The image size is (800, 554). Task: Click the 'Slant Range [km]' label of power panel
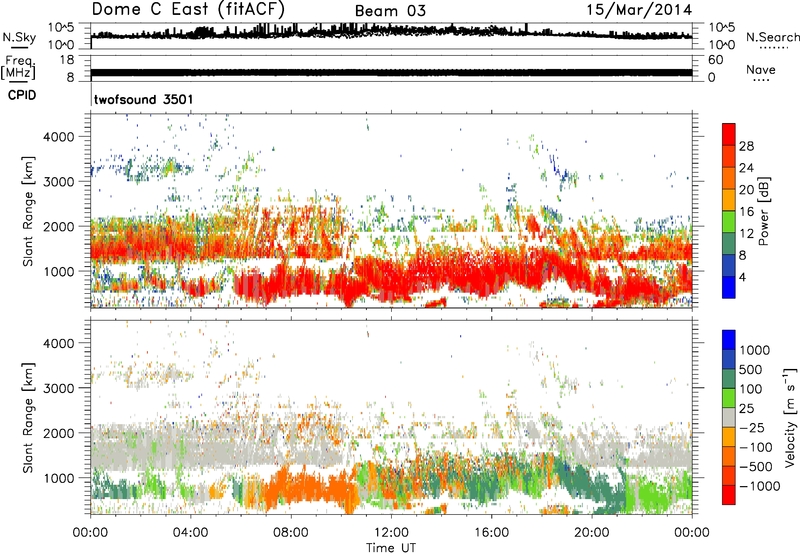click(x=28, y=211)
